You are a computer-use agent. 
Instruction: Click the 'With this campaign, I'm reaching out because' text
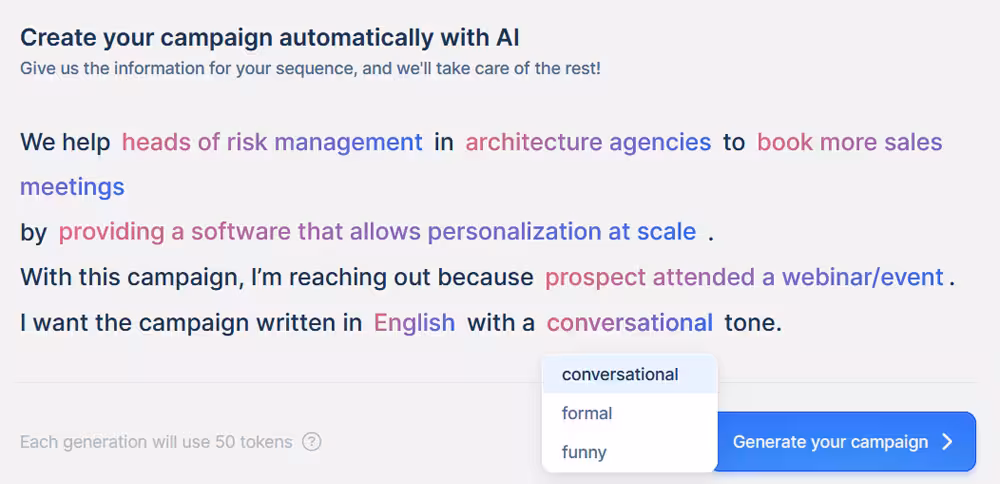[277, 277]
